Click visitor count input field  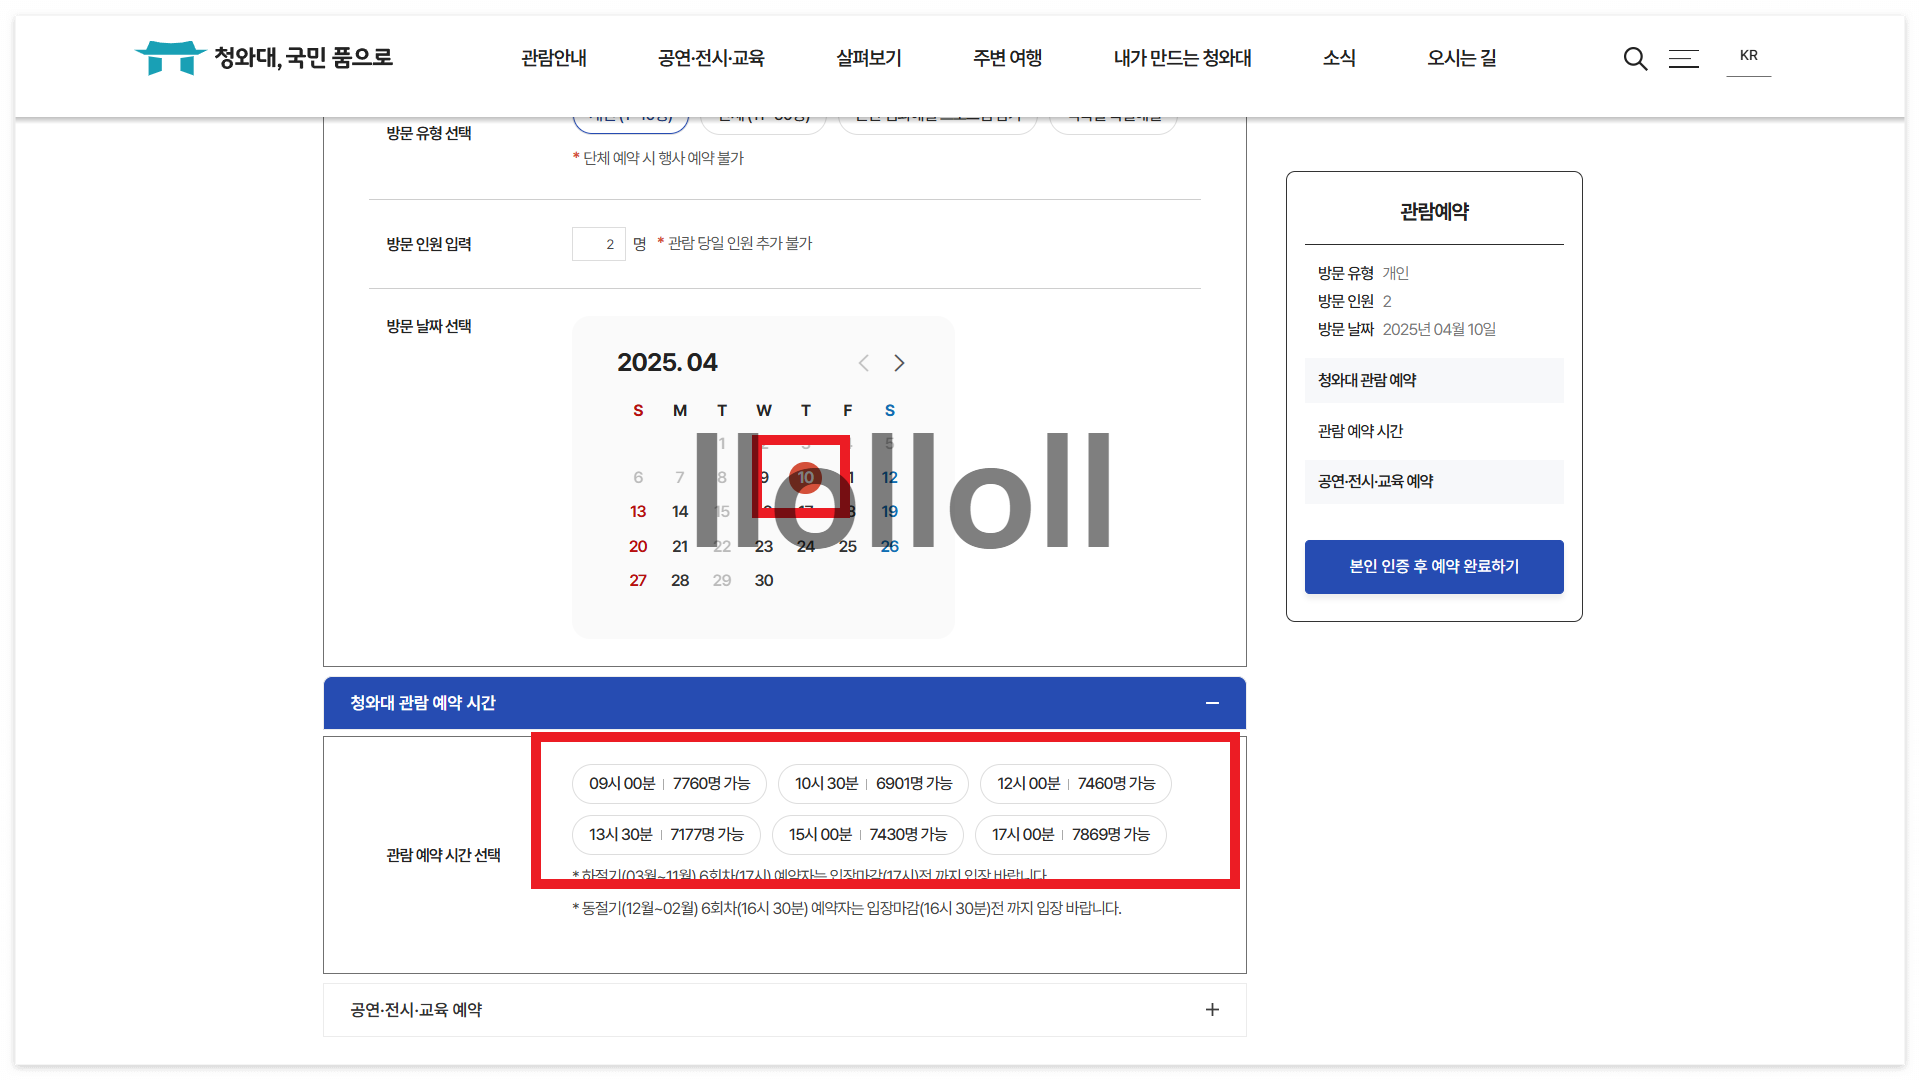pos(598,244)
